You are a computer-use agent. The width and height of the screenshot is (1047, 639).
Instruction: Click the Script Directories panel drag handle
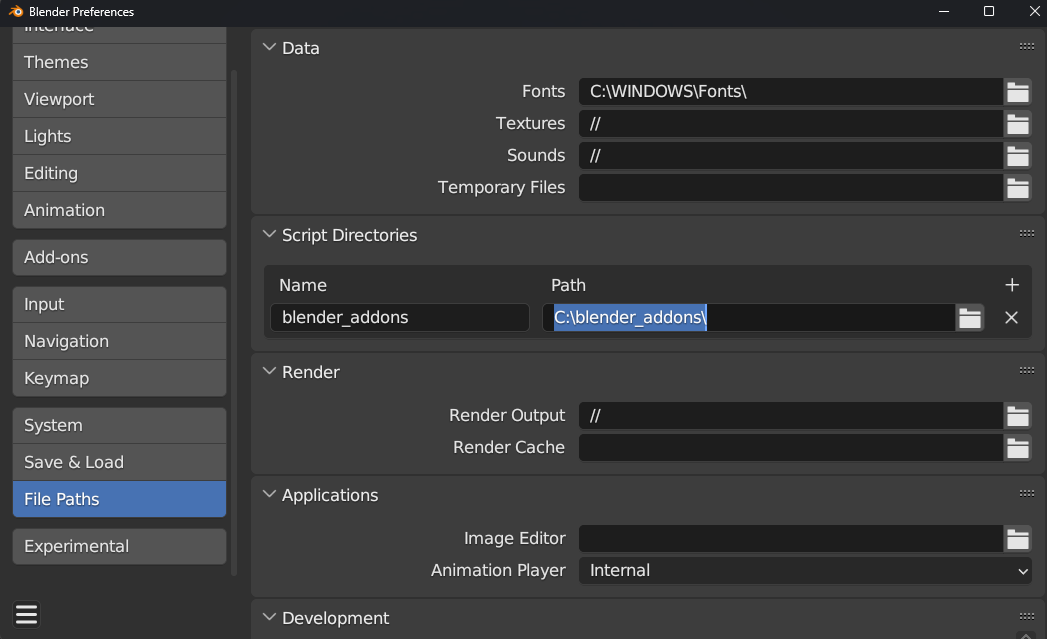1027,234
